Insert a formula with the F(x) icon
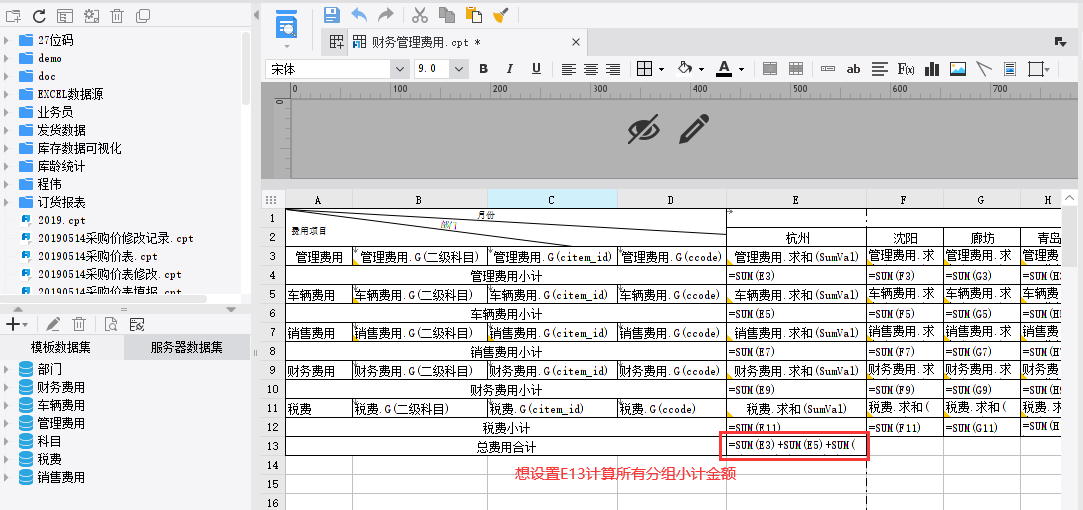The image size is (1083, 510). tap(906, 69)
